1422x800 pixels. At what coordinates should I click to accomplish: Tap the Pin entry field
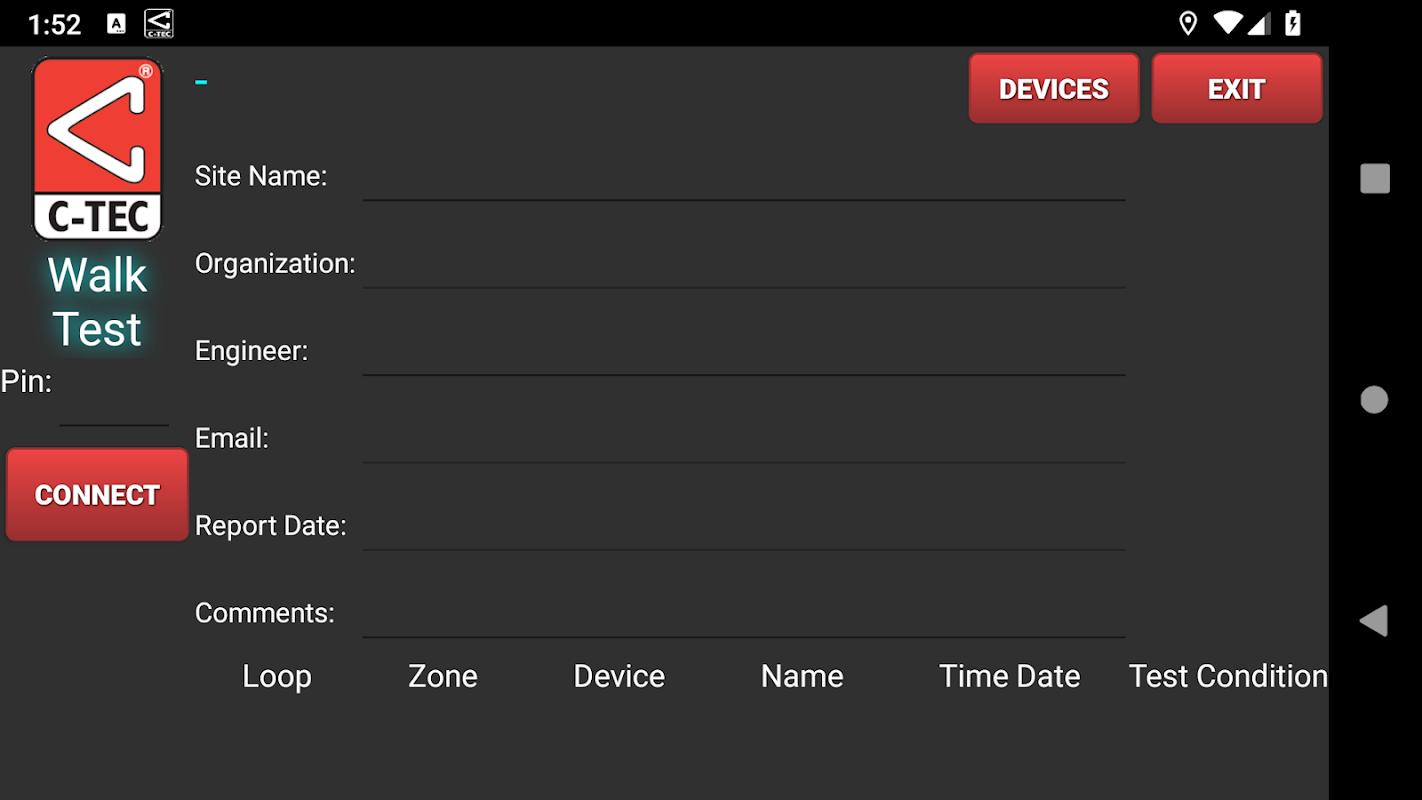pos(113,407)
